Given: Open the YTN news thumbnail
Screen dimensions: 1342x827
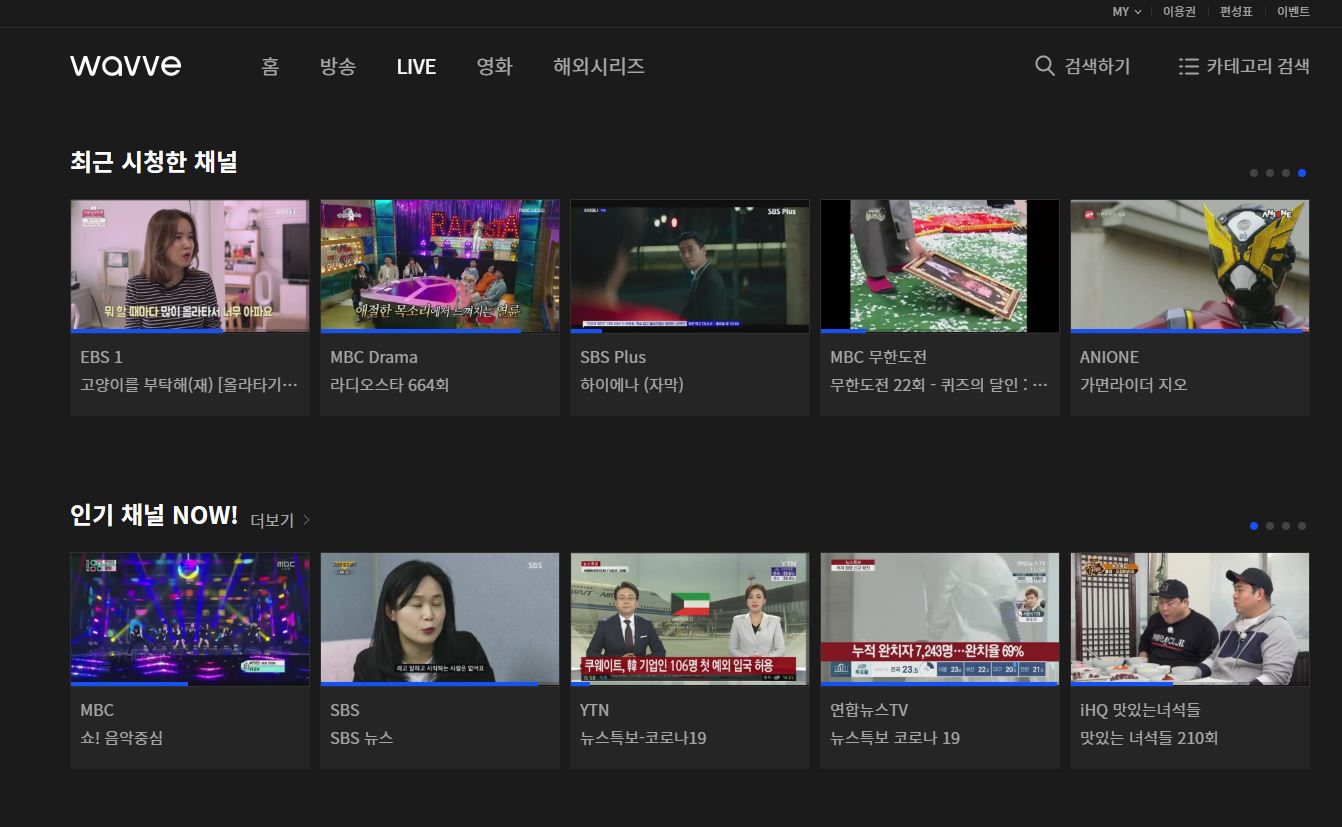Looking at the screenshot, I should 690,619.
